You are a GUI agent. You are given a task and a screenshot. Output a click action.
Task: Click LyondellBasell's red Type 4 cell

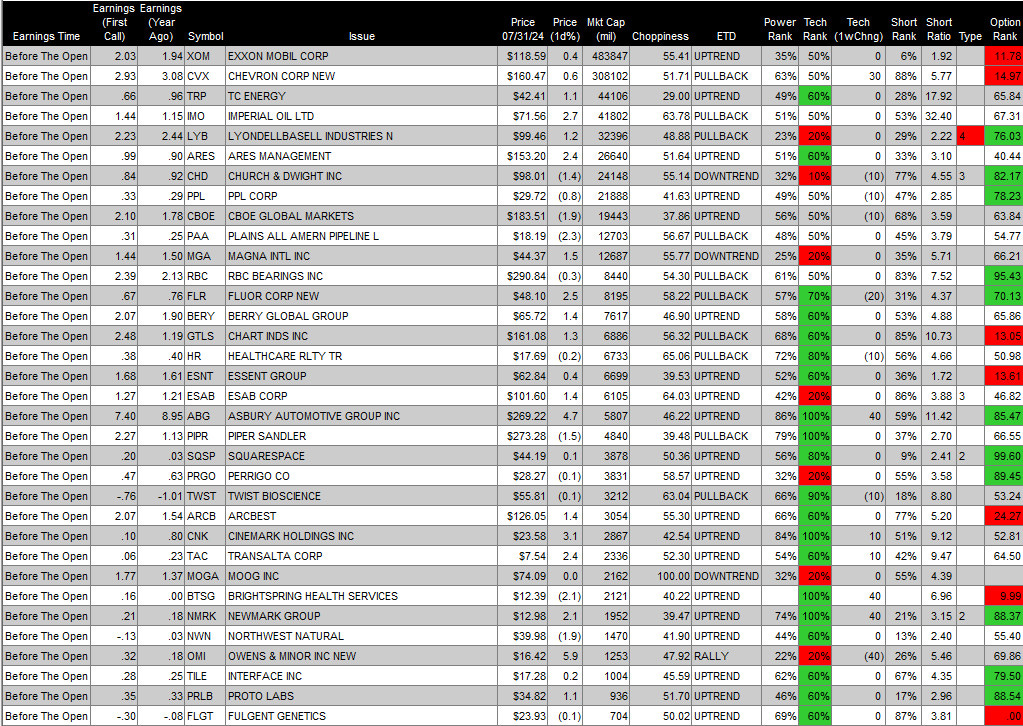[970, 136]
